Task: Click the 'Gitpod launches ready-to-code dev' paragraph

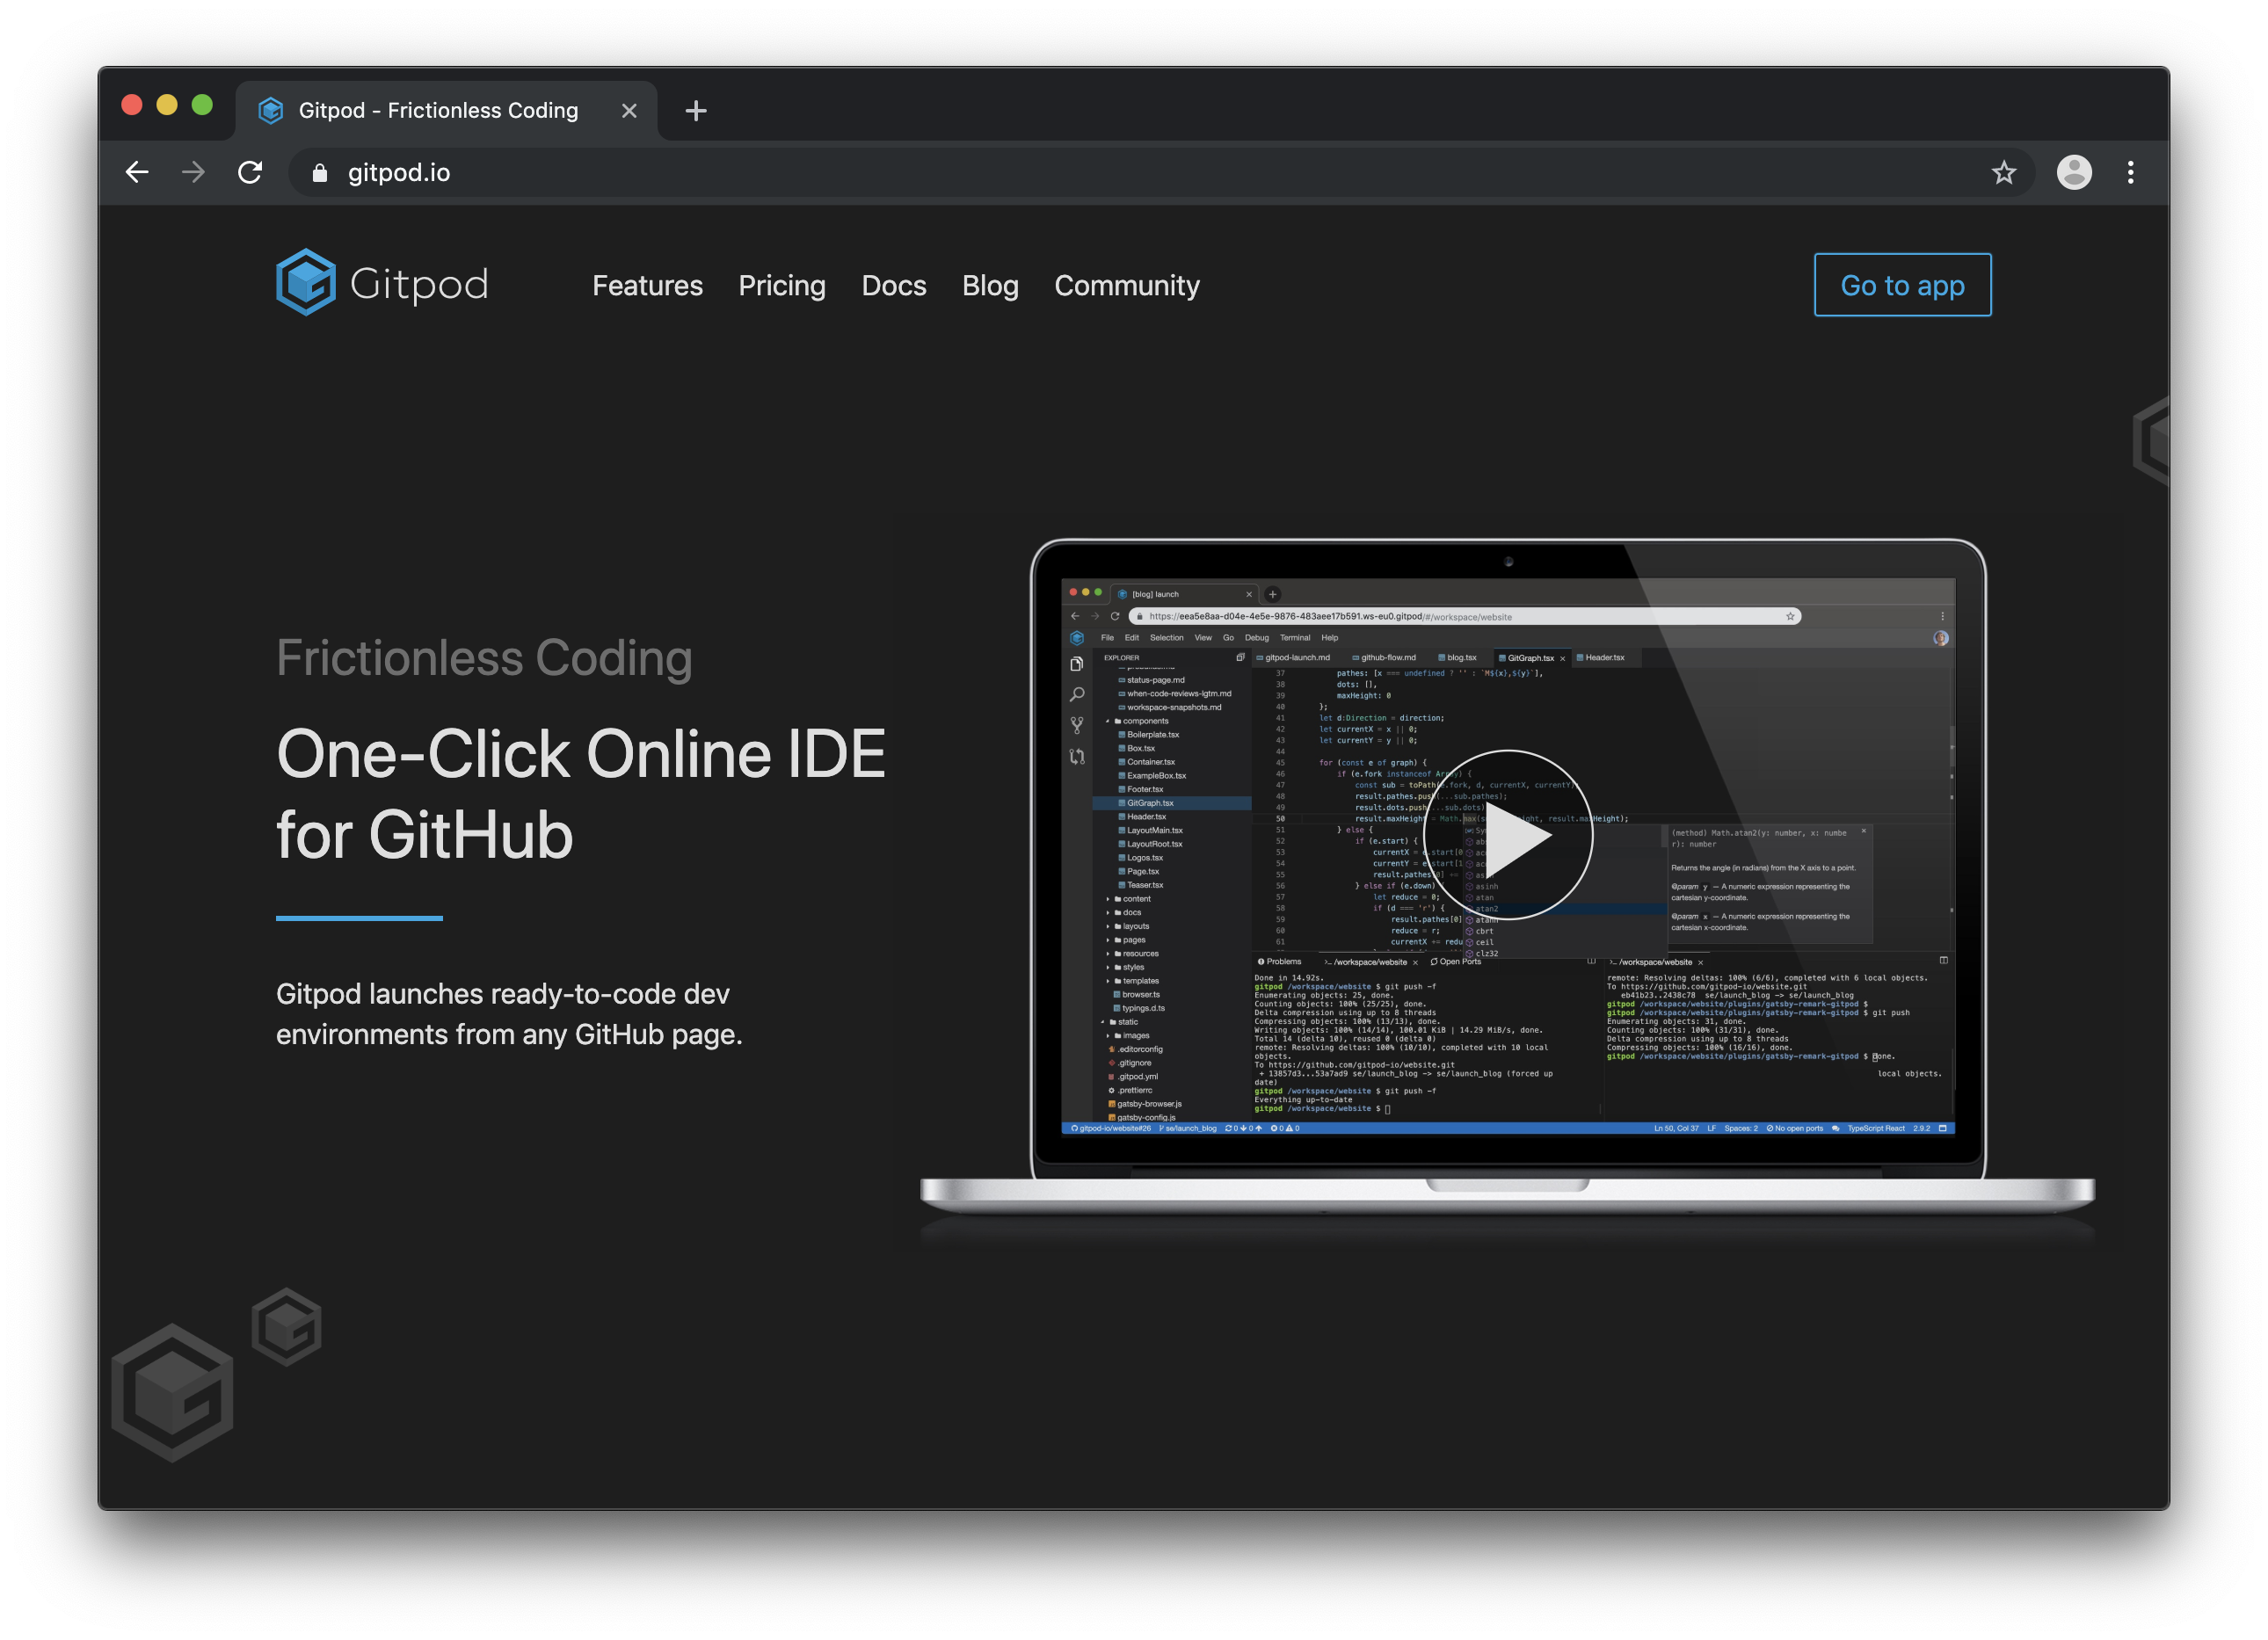Action: [x=509, y=1013]
